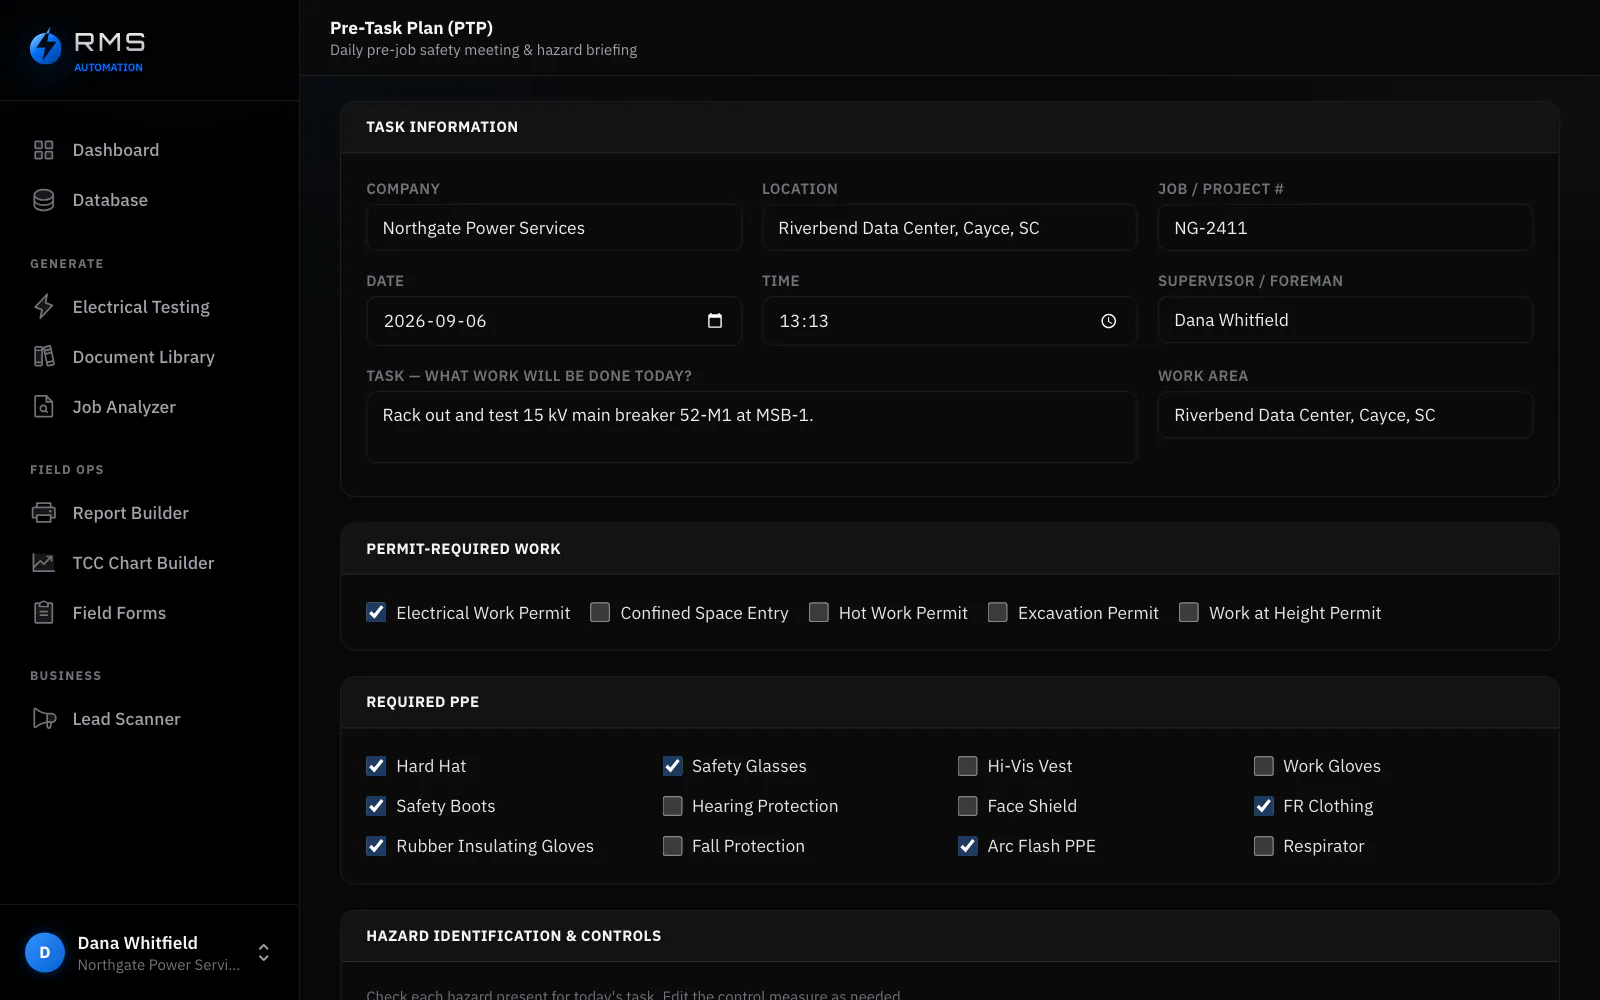Toggle the Arc Flash PPE checkbox
This screenshot has width=1600, height=1000.
click(967, 846)
